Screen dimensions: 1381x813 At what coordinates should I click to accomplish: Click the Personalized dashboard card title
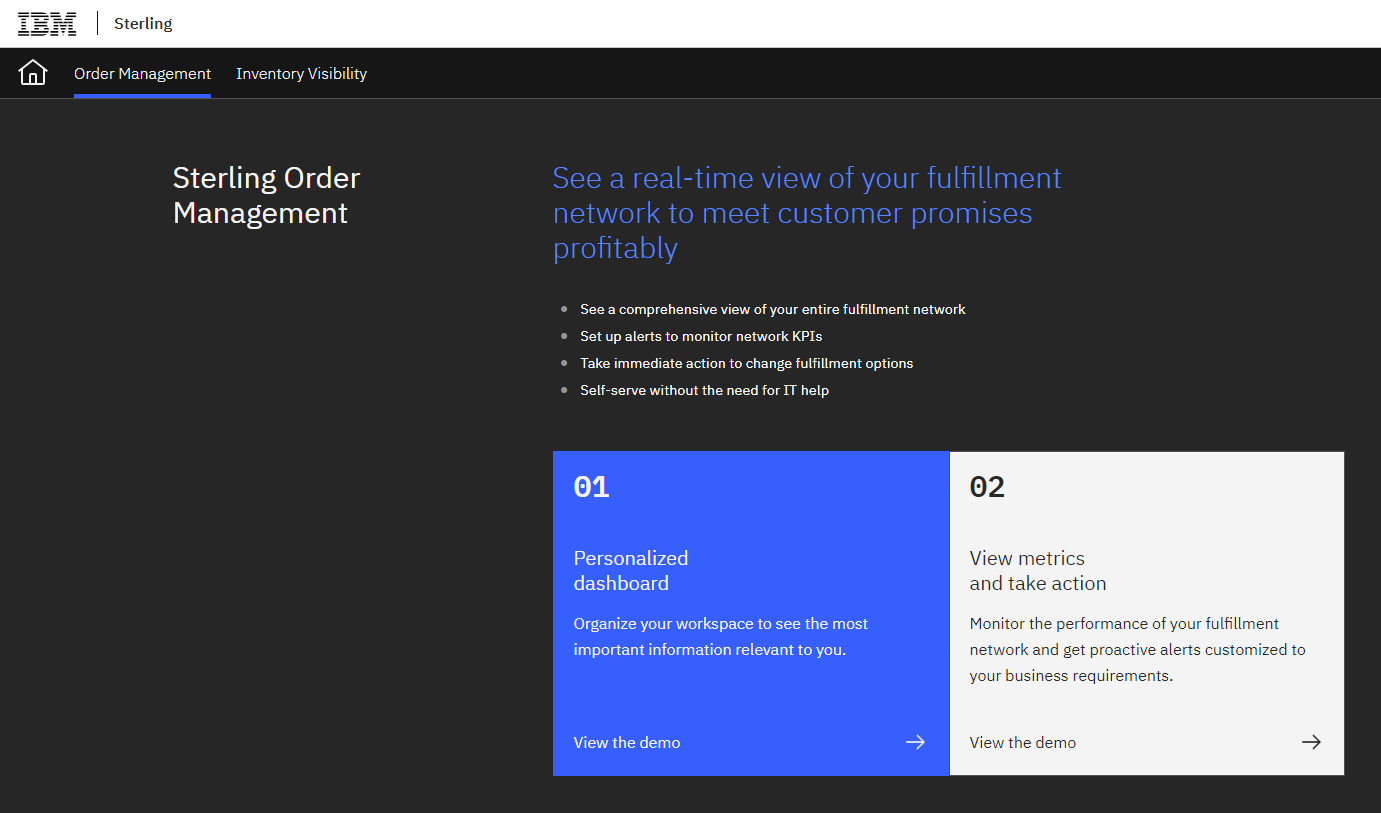coord(630,570)
